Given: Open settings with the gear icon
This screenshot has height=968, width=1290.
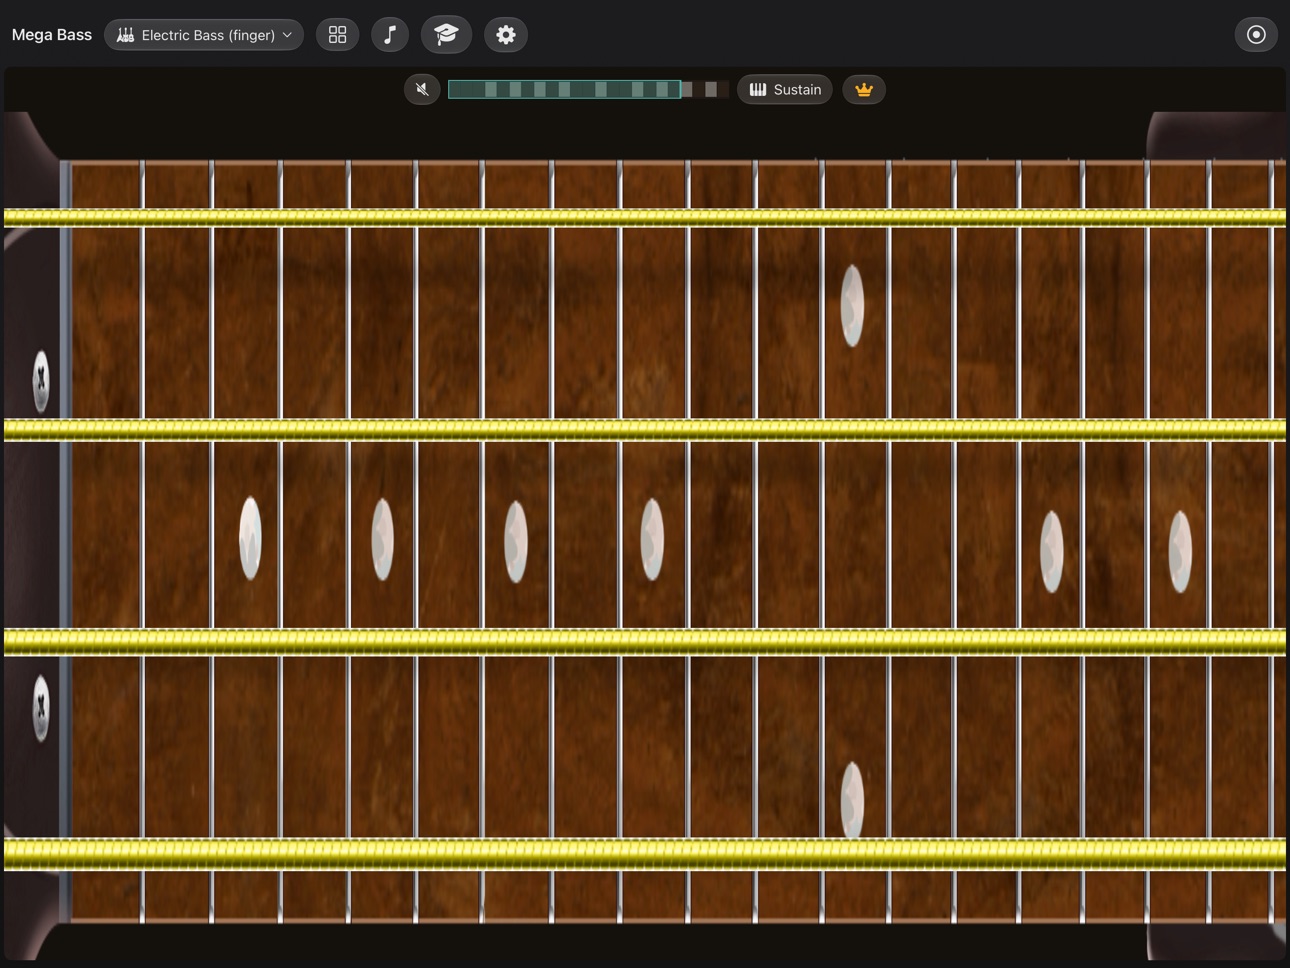Looking at the screenshot, I should 506,35.
